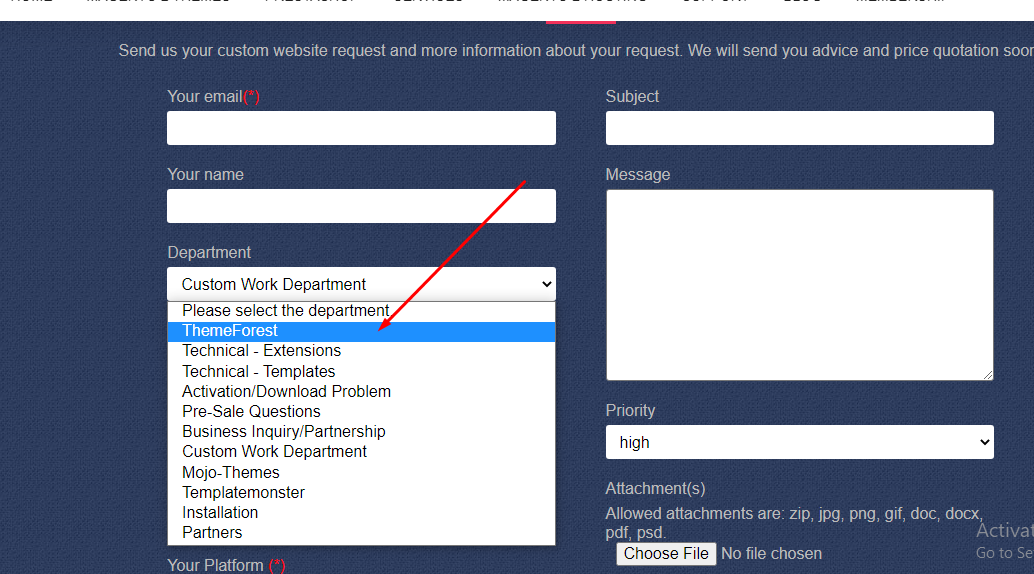Viewport: 1034px width, 574px height.
Task: Select Mojo-Themes option
Action: pos(361,472)
